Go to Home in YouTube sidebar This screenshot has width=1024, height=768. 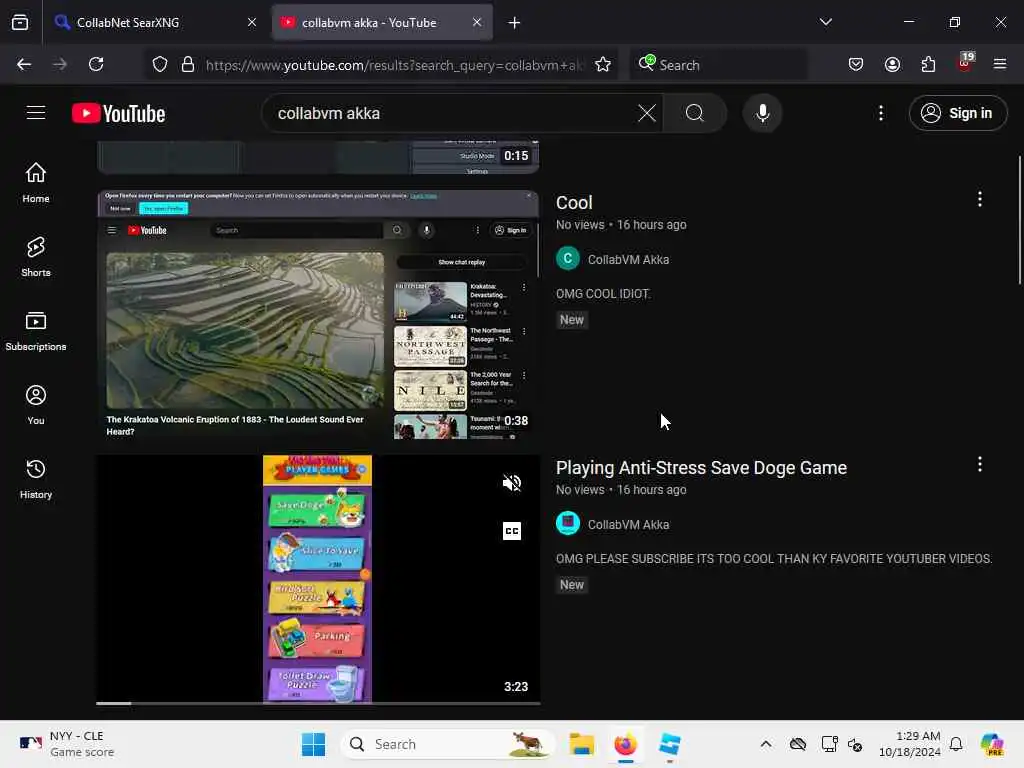click(x=36, y=182)
